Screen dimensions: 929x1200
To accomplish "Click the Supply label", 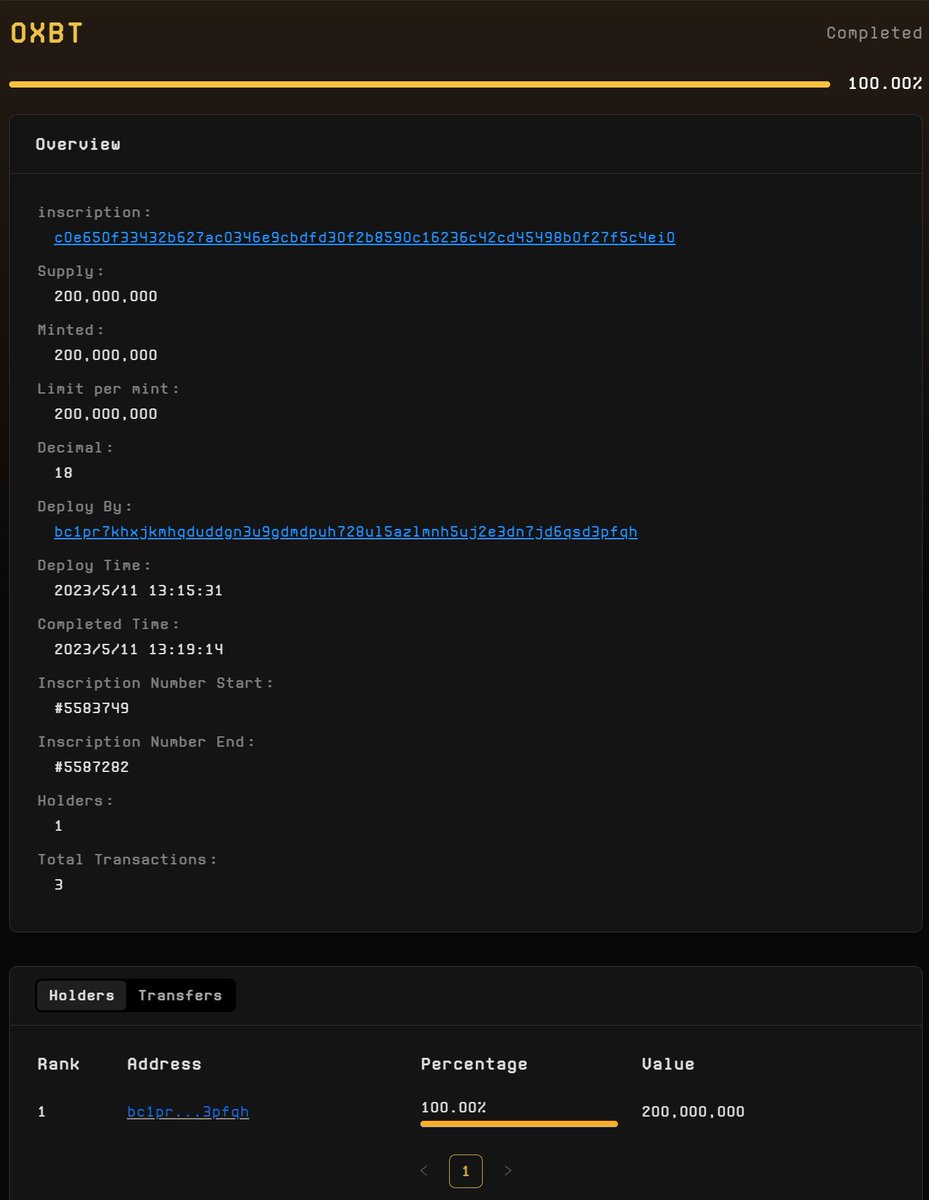I will click(71, 271).
